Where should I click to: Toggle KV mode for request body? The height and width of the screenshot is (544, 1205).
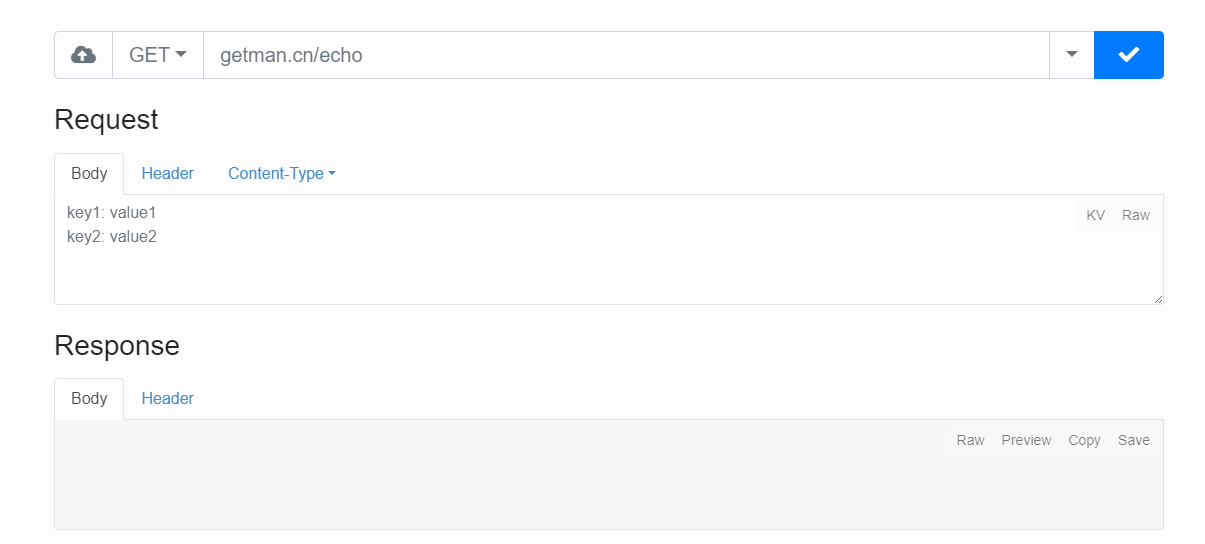1095,215
